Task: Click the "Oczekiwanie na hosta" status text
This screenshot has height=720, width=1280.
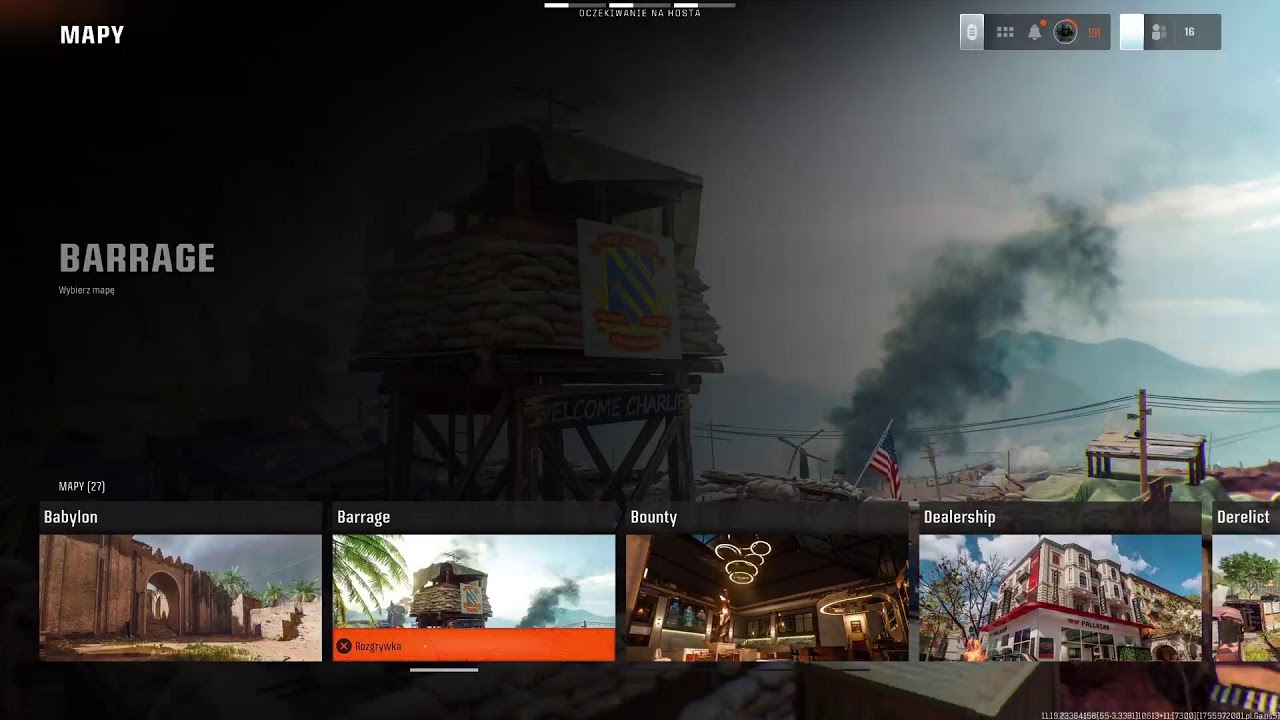Action: (640, 14)
